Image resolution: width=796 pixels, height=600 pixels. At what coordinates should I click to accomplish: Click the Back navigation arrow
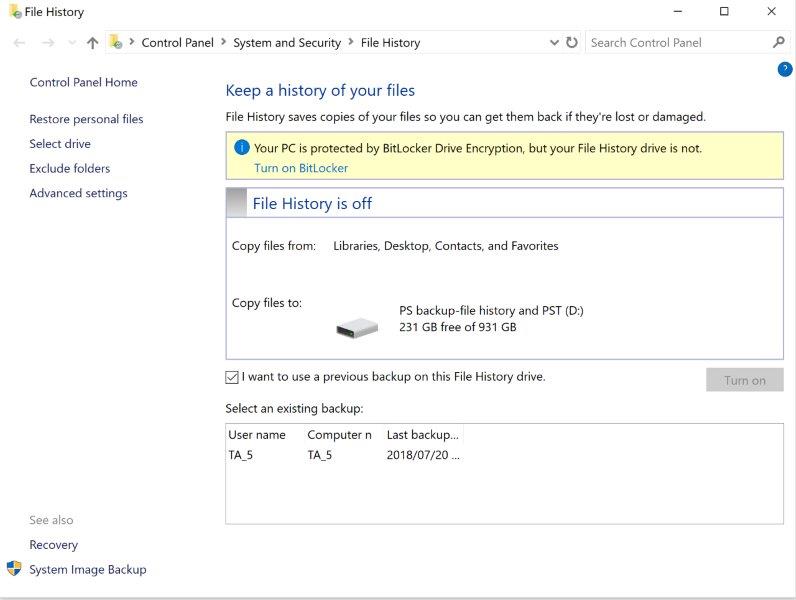20,43
